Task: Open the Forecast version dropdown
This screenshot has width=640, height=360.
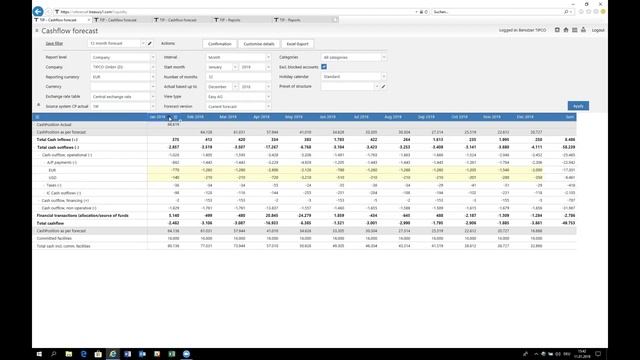Action: [238, 107]
